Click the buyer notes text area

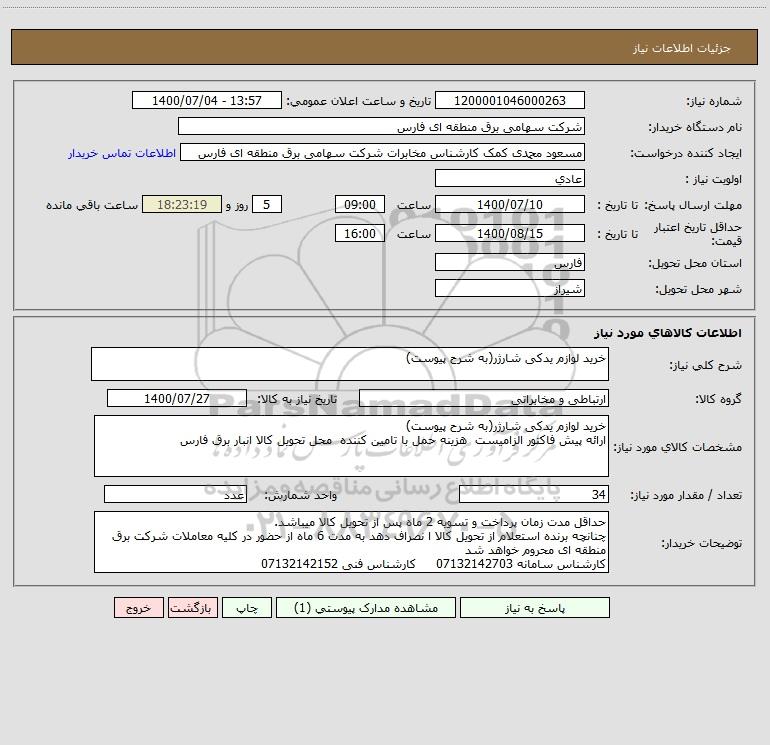[351, 542]
